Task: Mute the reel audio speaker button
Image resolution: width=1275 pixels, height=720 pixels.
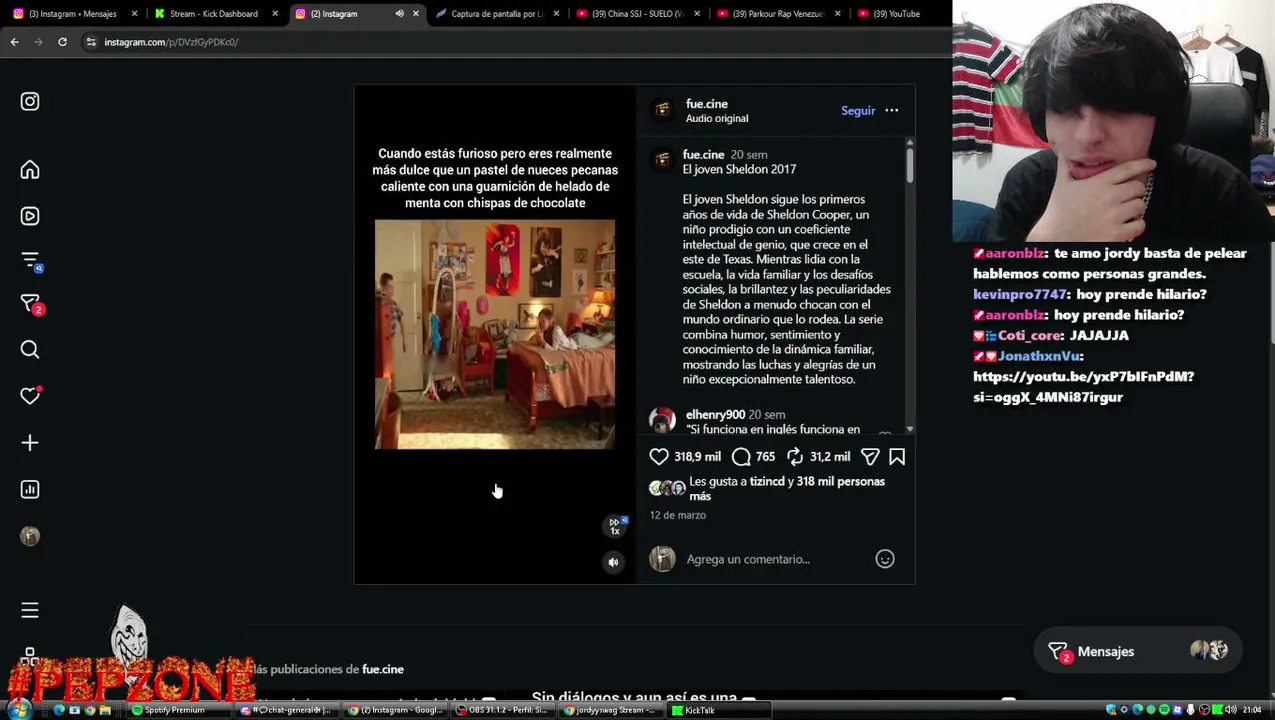Action: point(613,562)
